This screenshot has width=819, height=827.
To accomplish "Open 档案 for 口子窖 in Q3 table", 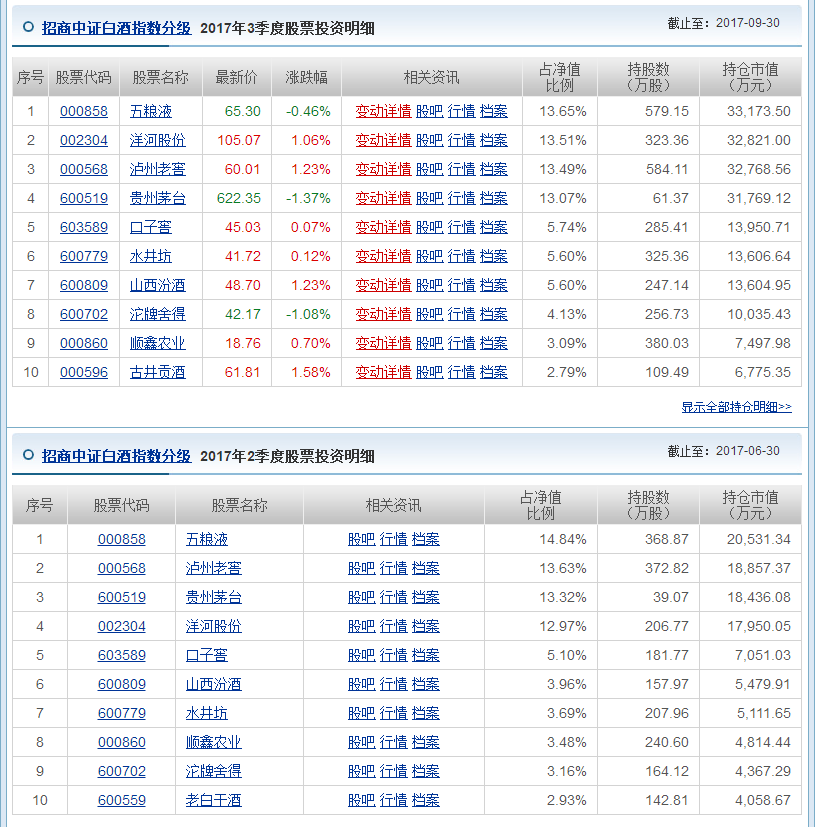I will (x=491, y=227).
